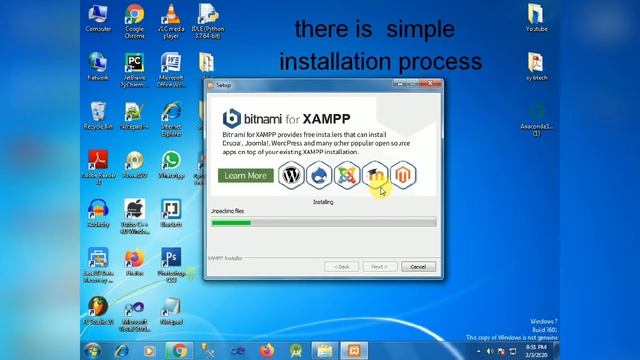640x360 pixels.
Task: Click the Drupal logo icon in Setup window
Action: click(319, 175)
